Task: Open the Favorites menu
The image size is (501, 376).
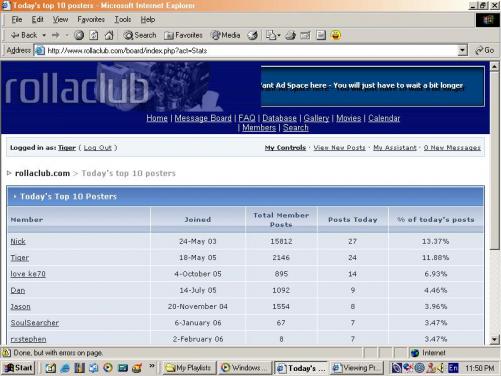Action: (x=91, y=20)
